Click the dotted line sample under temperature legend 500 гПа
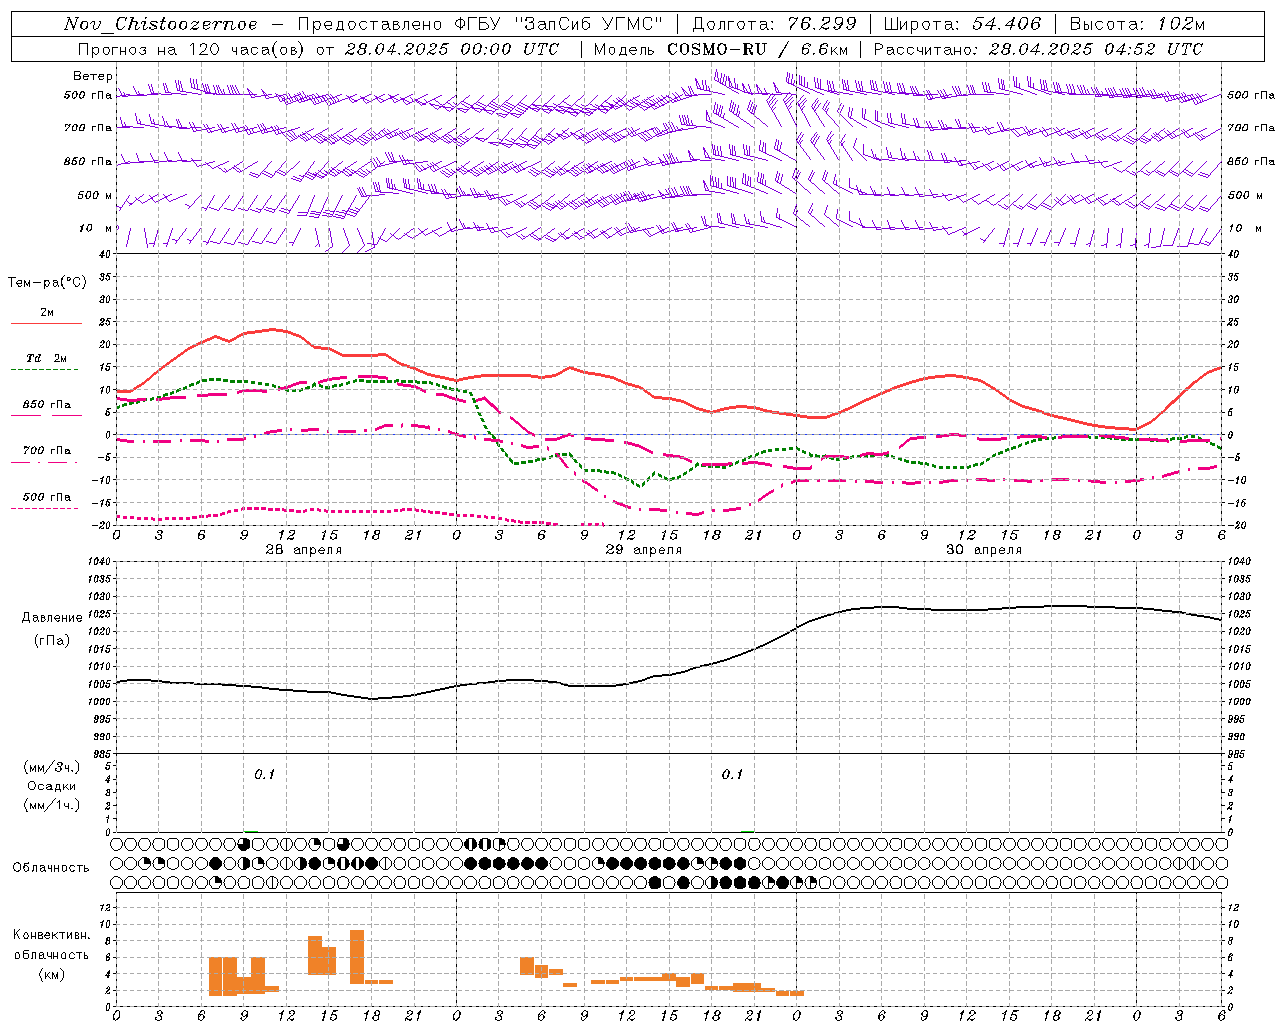The image size is (1280, 1024). (46, 508)
